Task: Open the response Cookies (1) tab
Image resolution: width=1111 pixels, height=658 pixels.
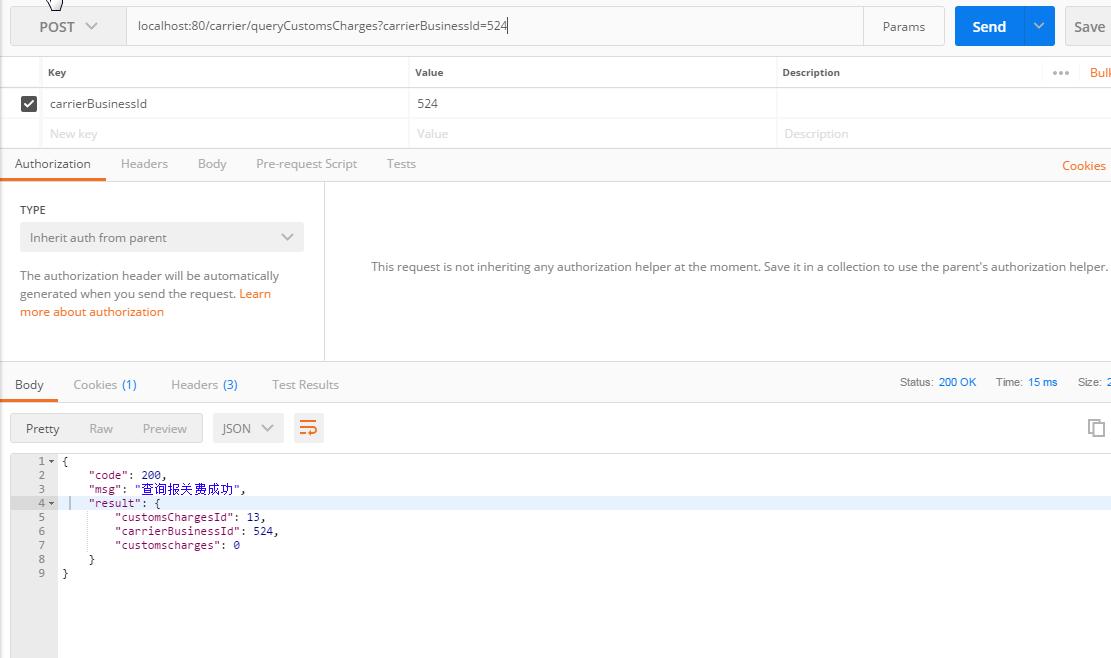Action: [x=105, y=385]
